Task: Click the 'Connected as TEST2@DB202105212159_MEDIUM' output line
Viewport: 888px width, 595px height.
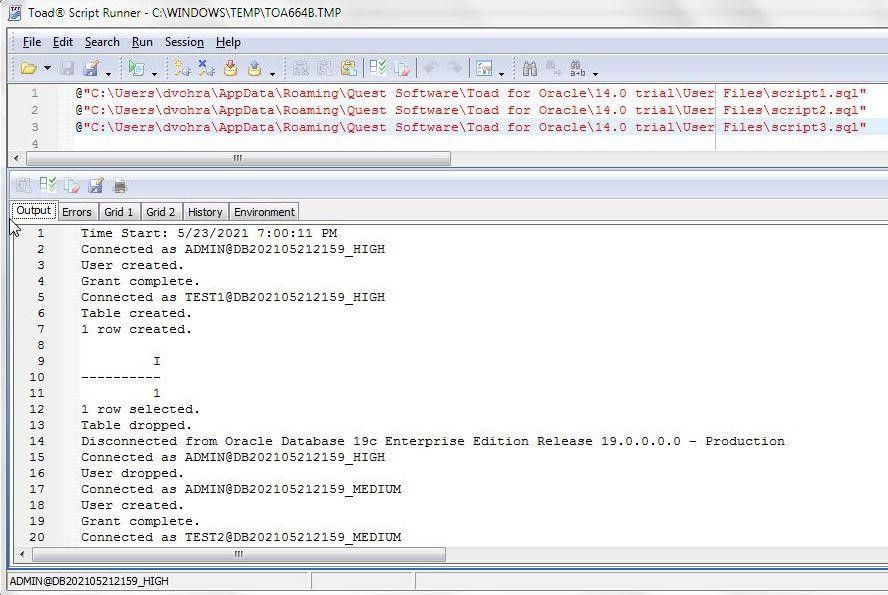Action: click(241, 537)
